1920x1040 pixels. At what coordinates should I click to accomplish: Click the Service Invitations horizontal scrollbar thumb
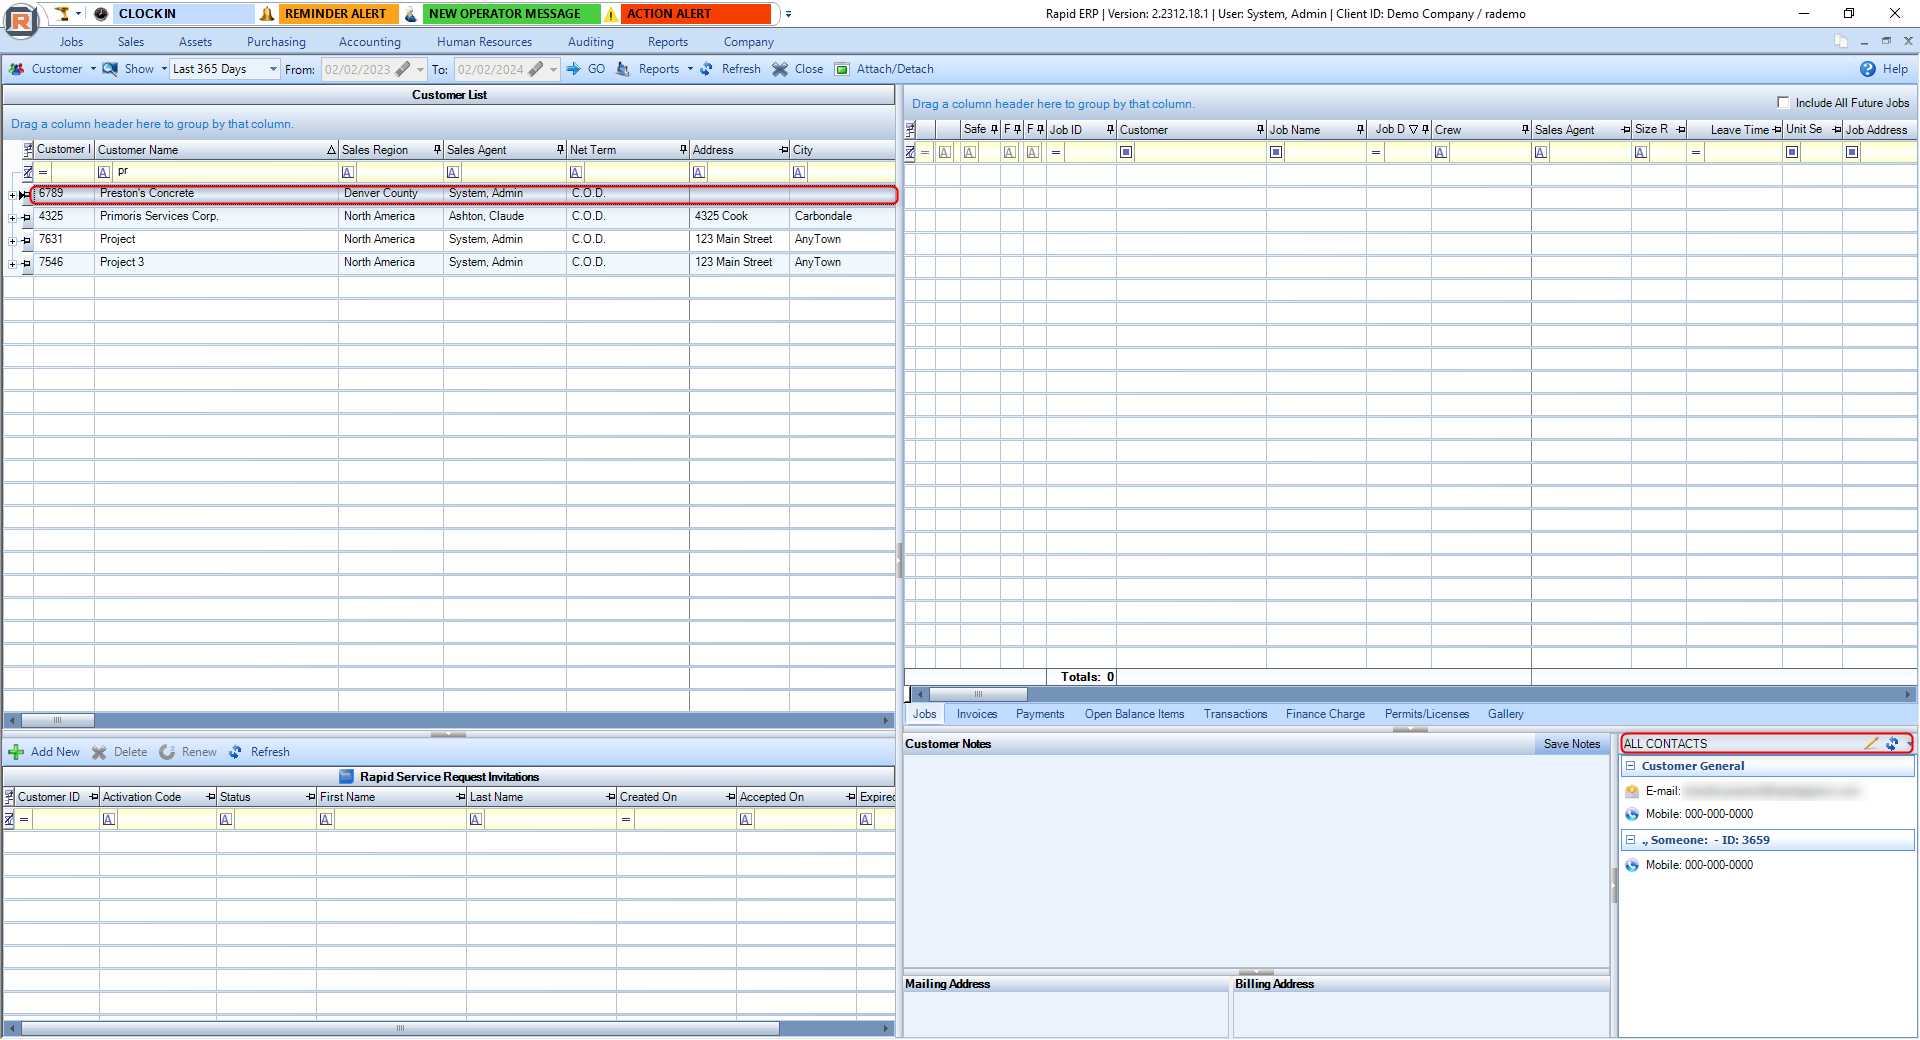pyautogui.click(x=400, y=1028)
